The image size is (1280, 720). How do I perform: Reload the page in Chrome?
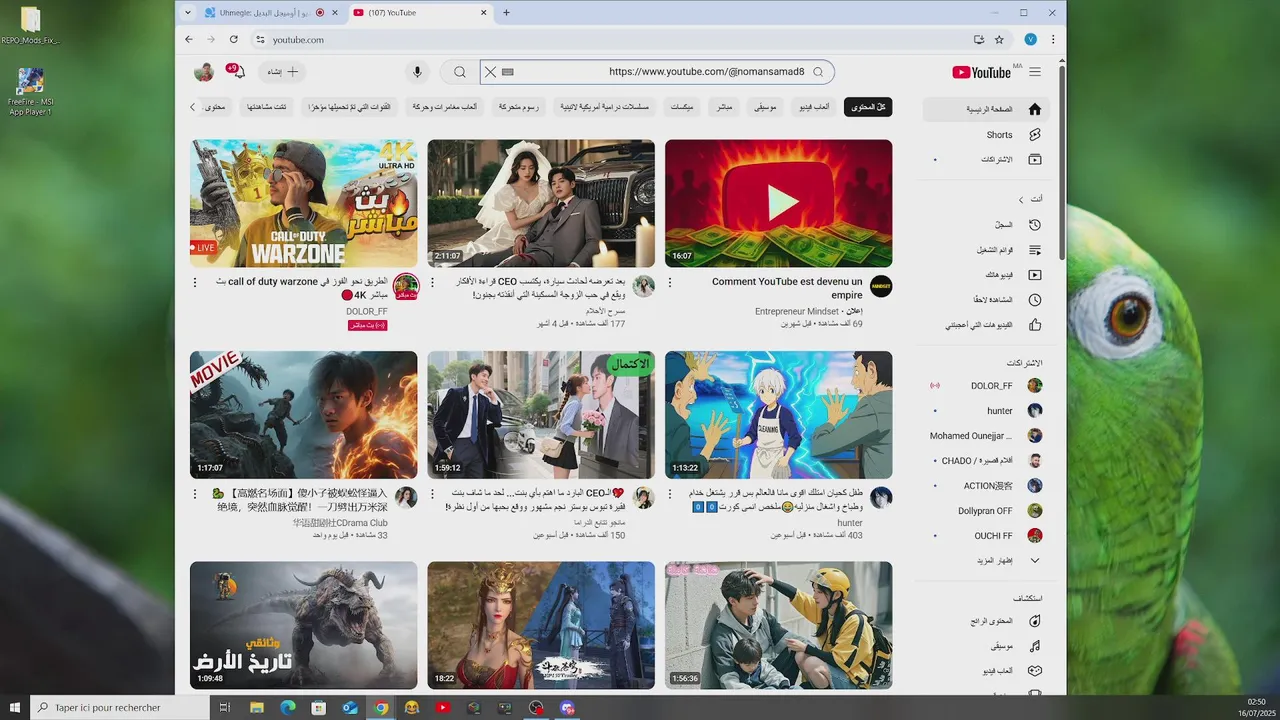(233, 39)
